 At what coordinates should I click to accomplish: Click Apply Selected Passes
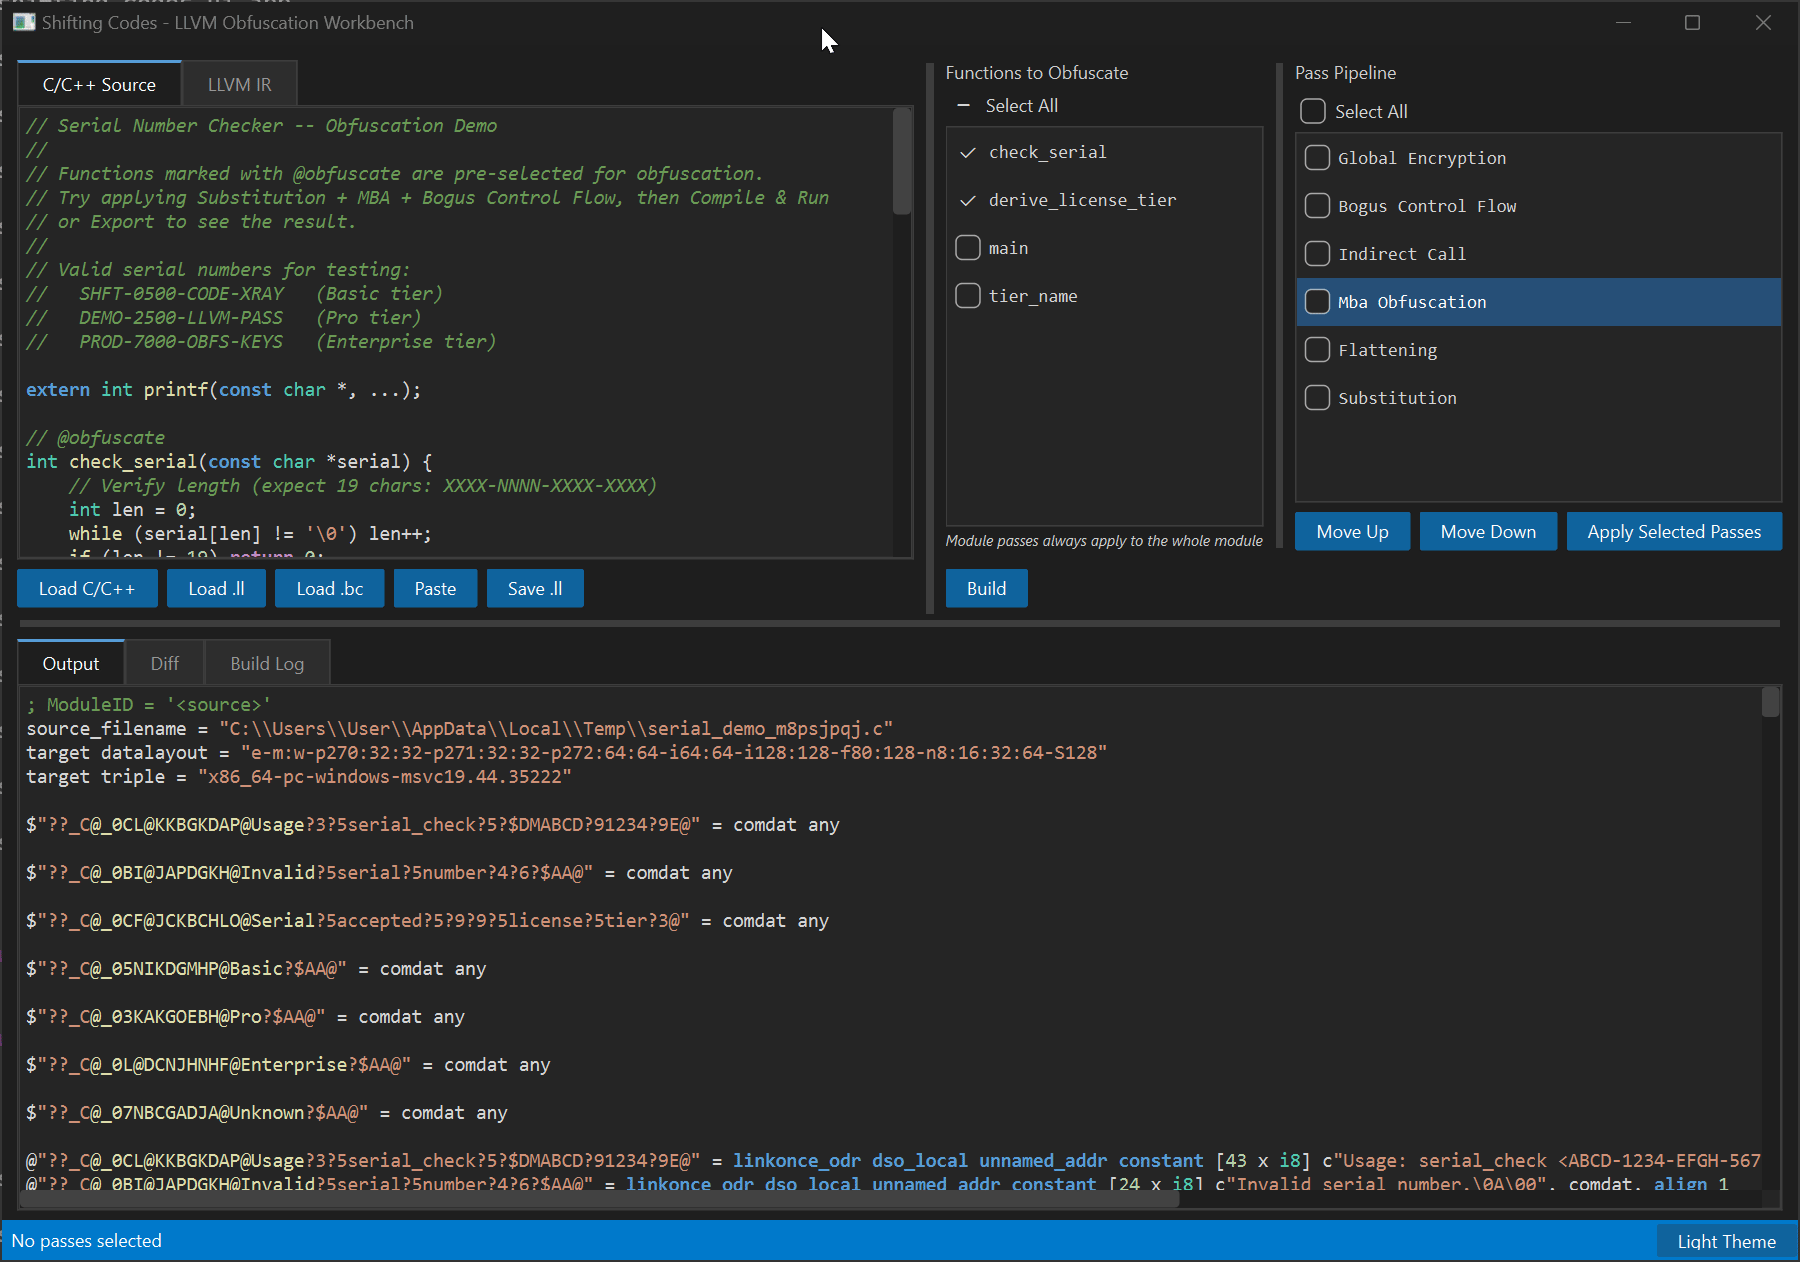(1673, 532)
